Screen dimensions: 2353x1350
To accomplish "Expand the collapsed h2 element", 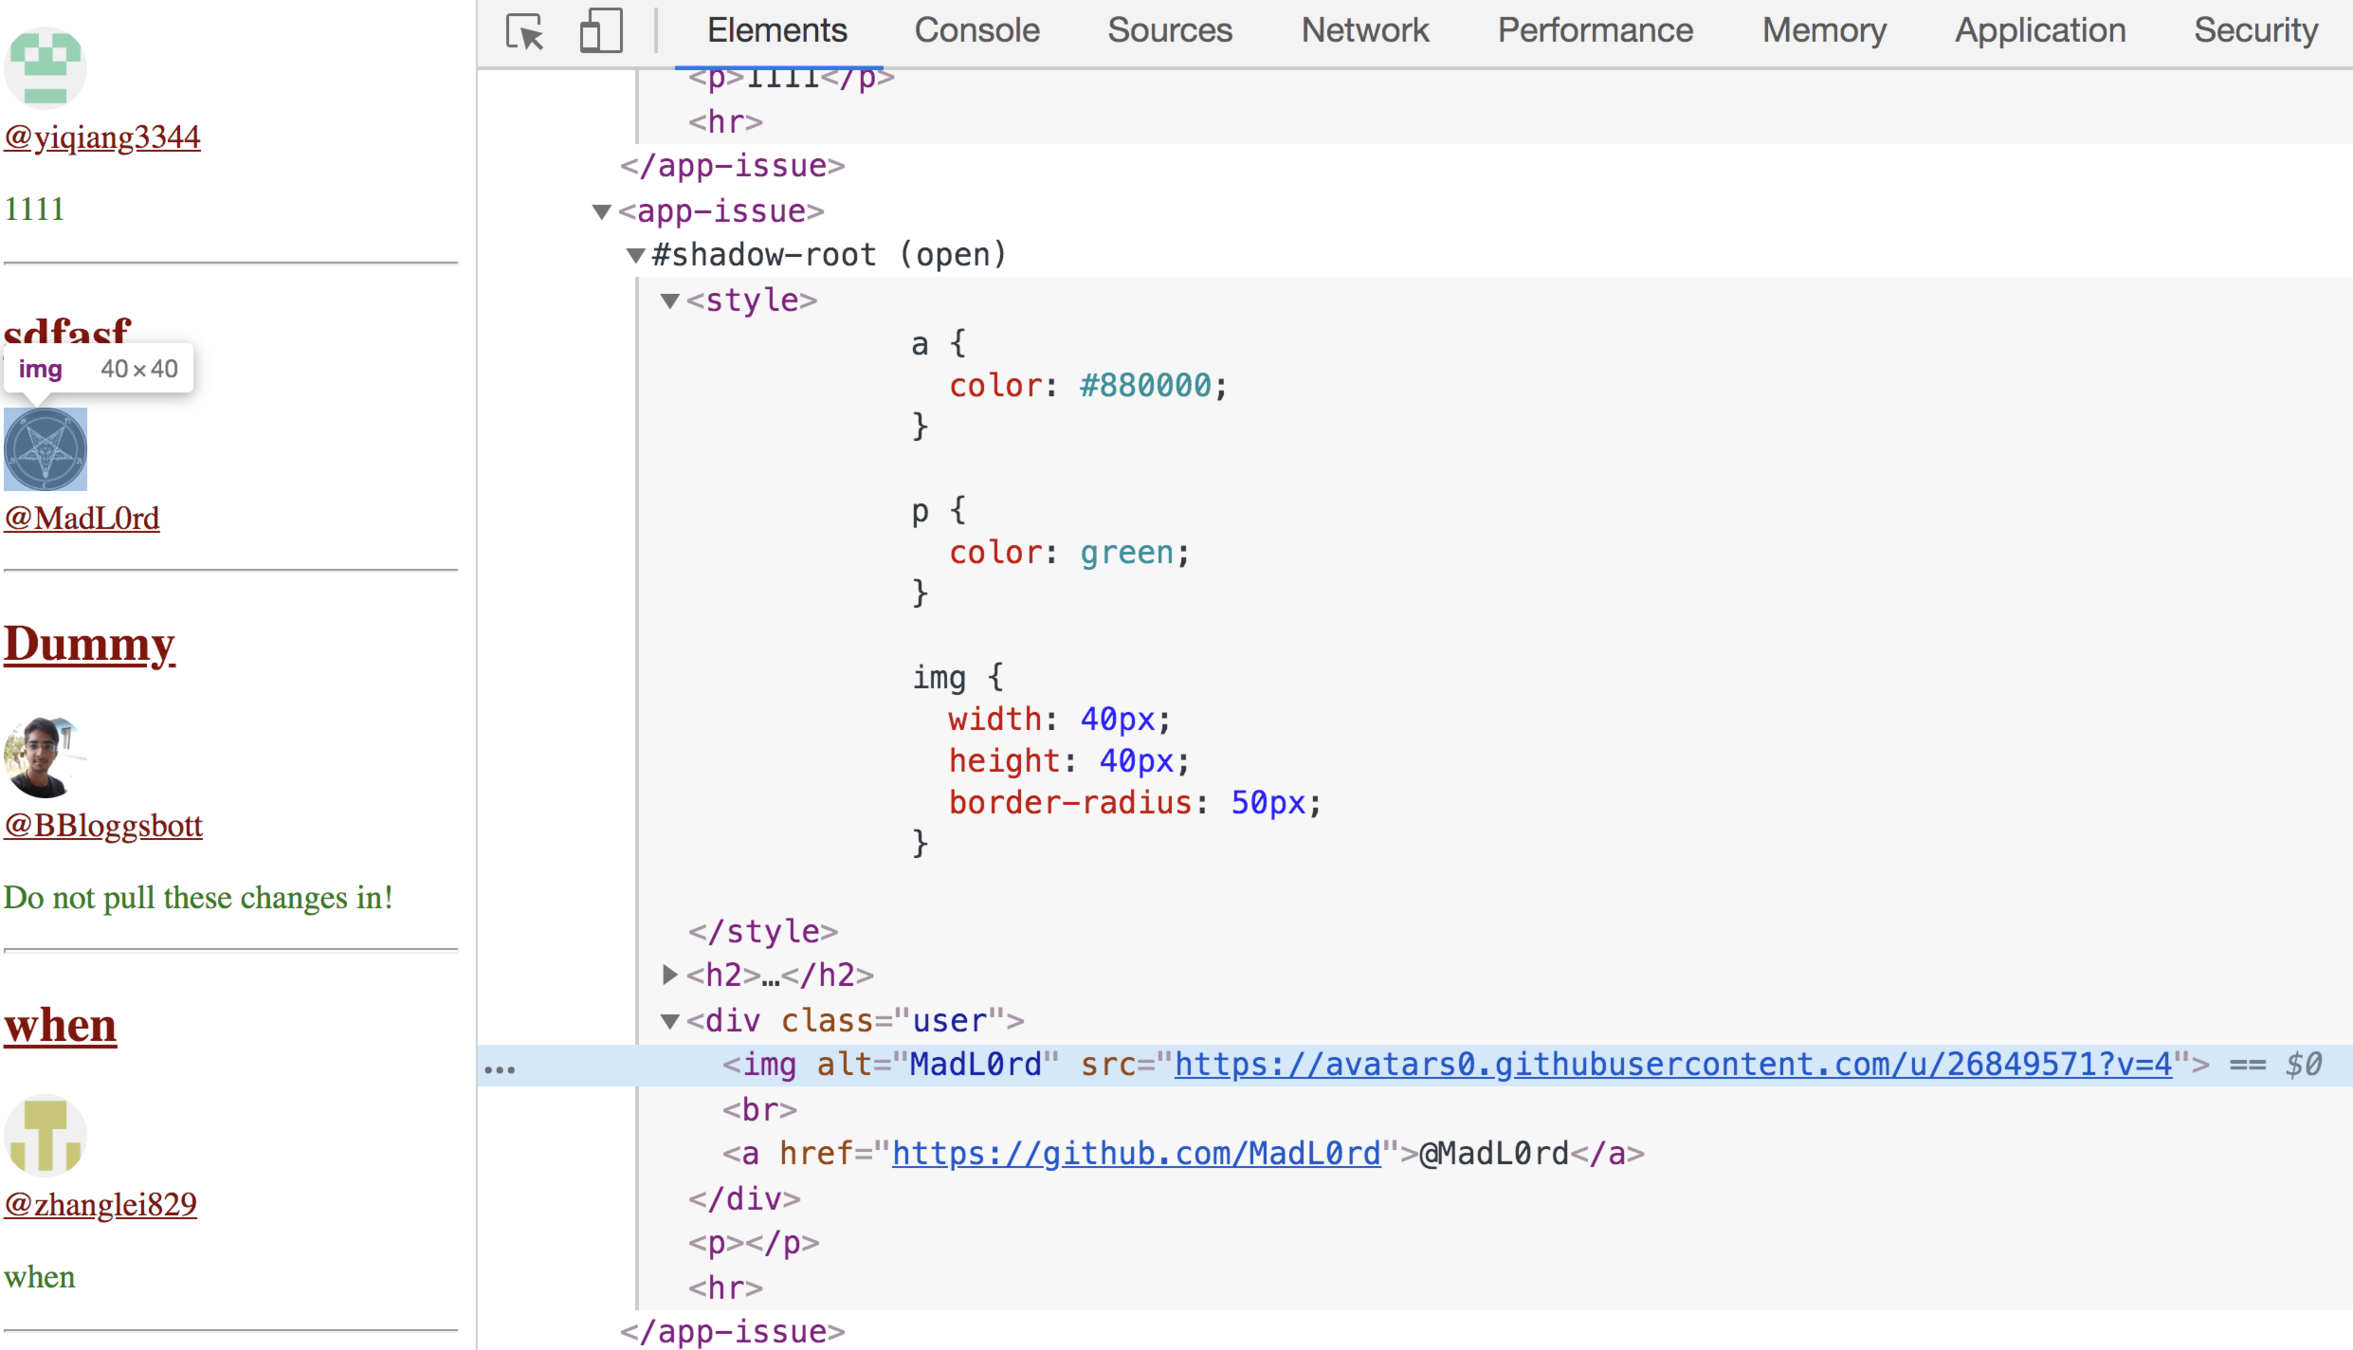I will click(670, 974).
